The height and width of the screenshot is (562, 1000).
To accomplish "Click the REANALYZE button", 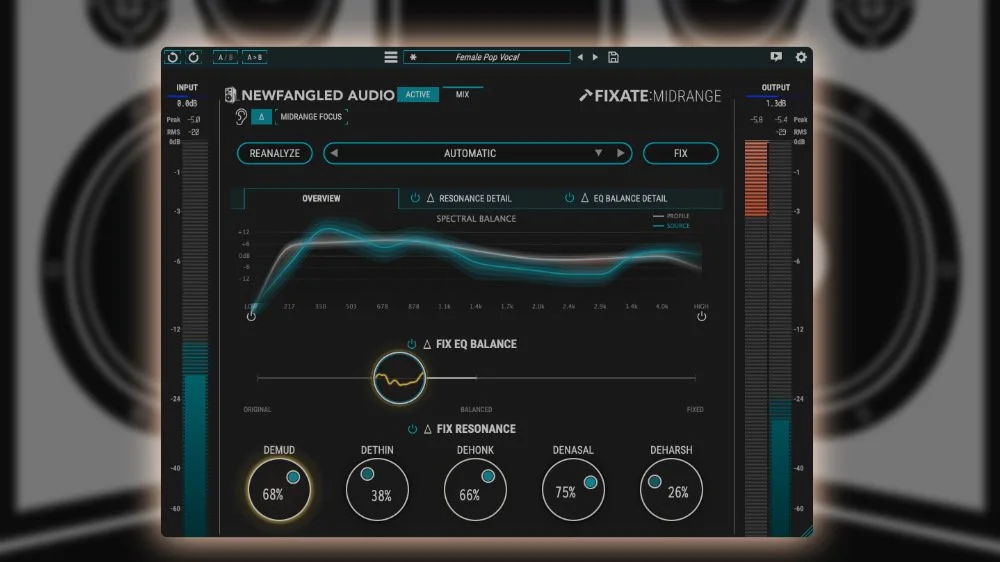I will (x=274, y=153).
